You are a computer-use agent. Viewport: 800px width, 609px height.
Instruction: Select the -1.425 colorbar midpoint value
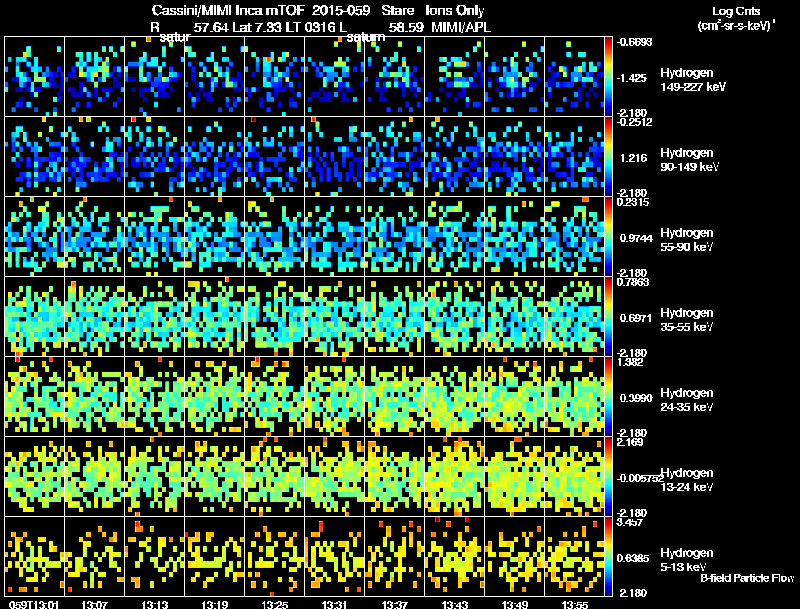632,78
